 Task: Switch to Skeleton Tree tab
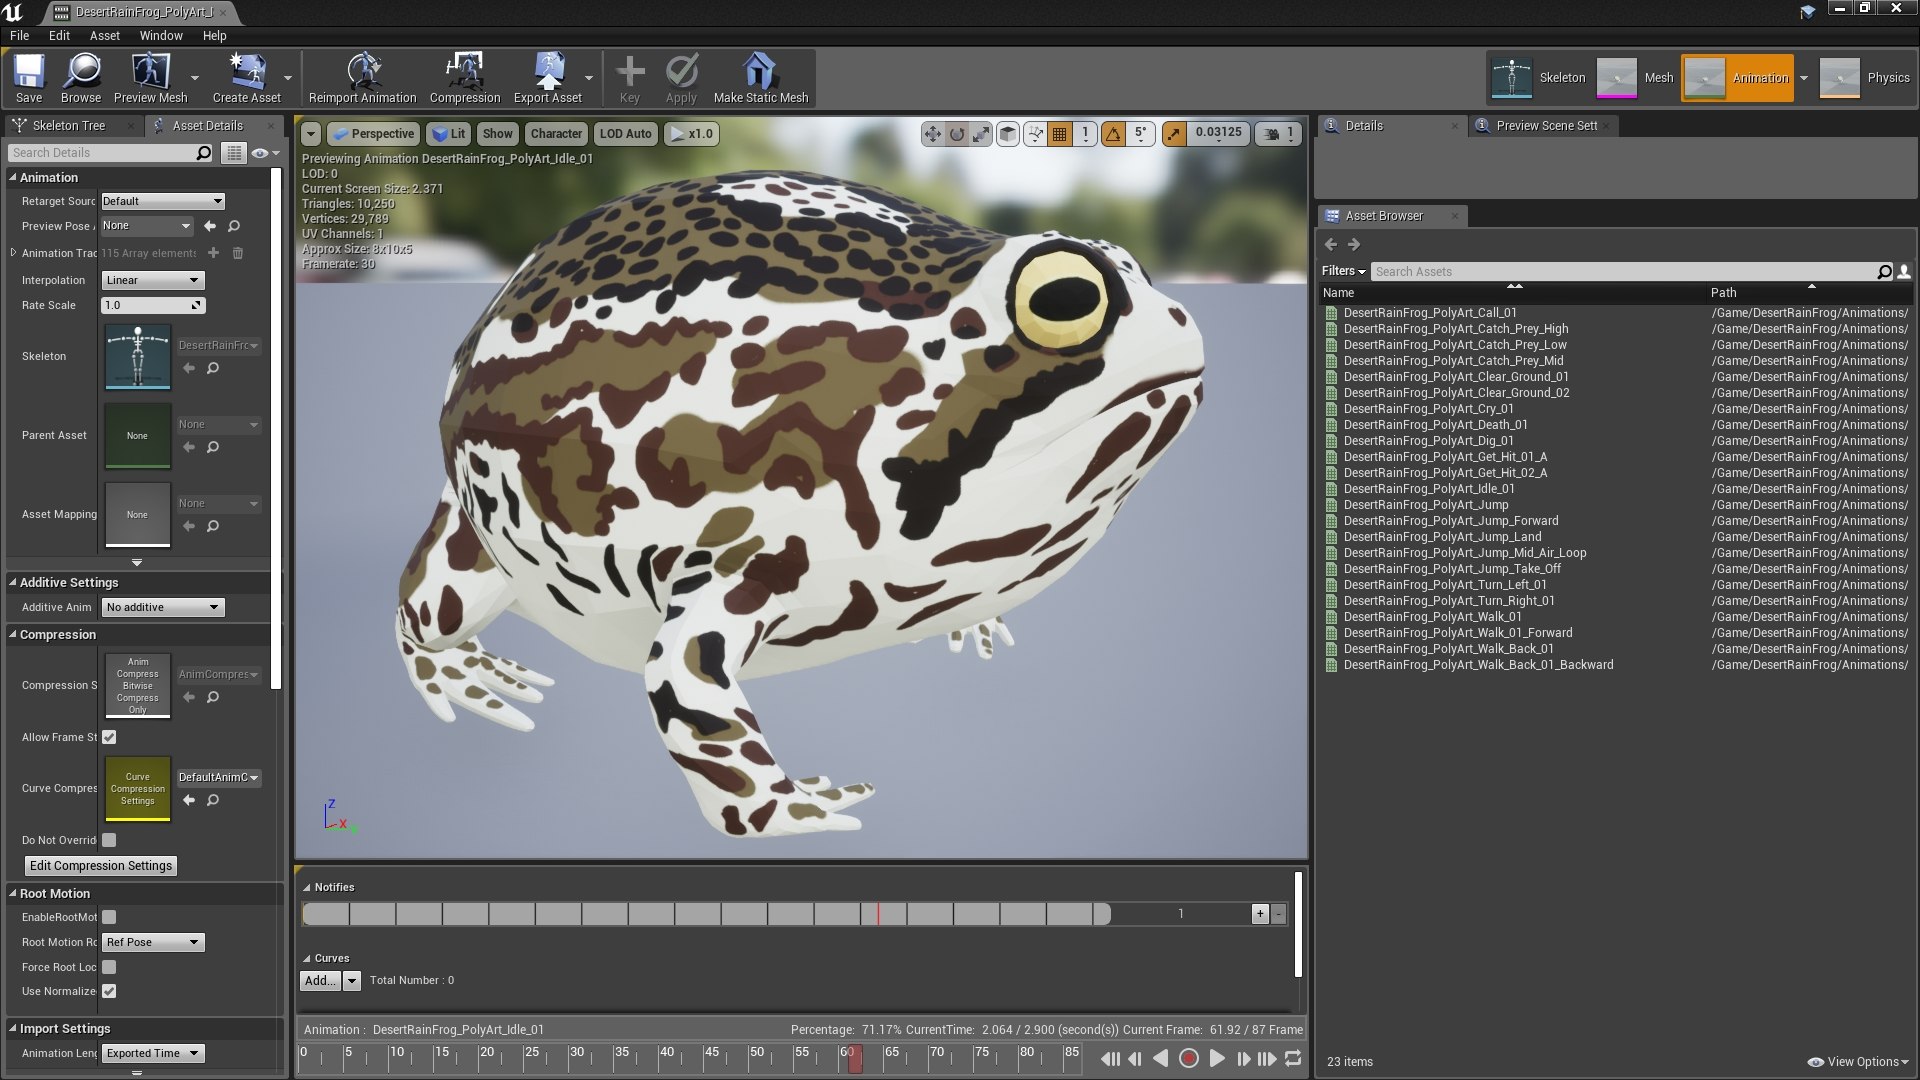pos(68,125)
